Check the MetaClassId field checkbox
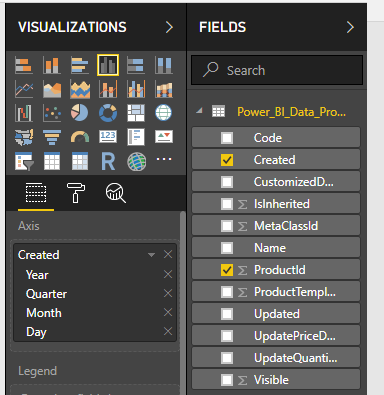Image resolution: width=384 pixels, height=395 pixels. (227, 226)
